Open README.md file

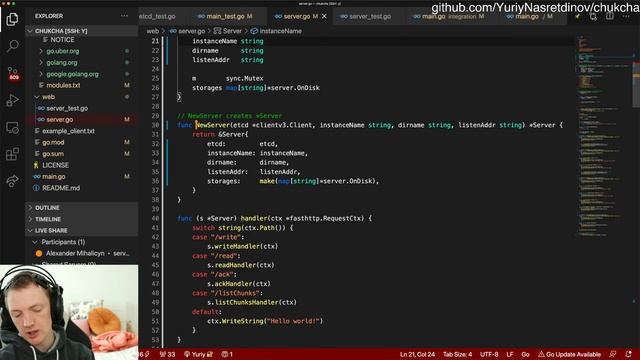point(61,188)
